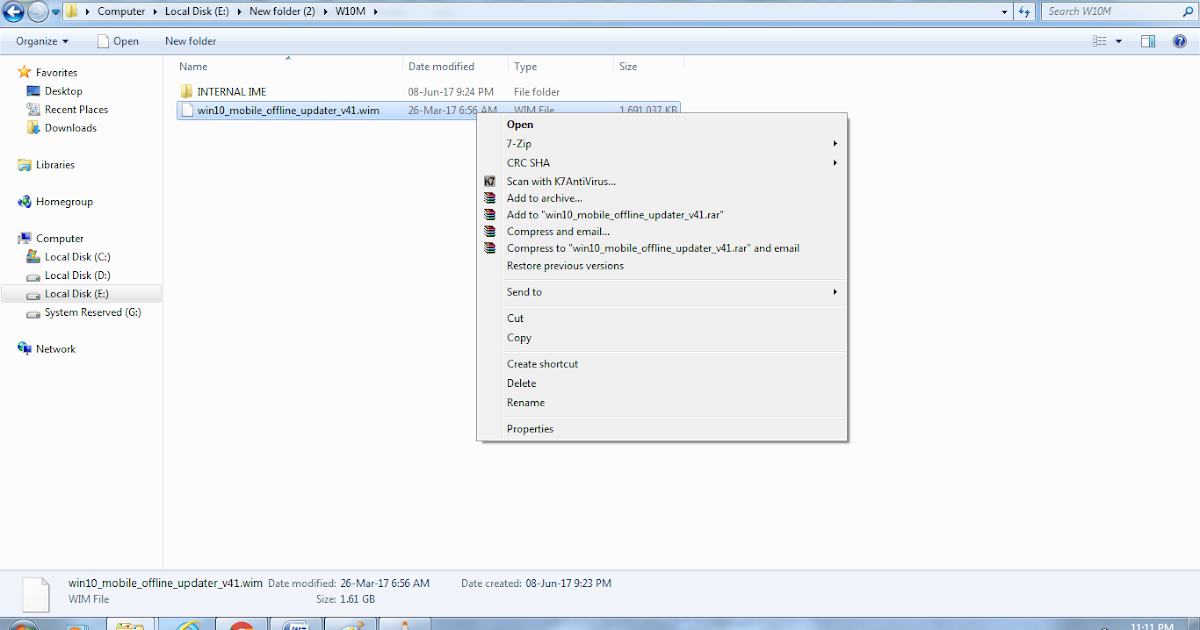
Task: Expand the CRC SHA submenu
Action: (661, 163)
